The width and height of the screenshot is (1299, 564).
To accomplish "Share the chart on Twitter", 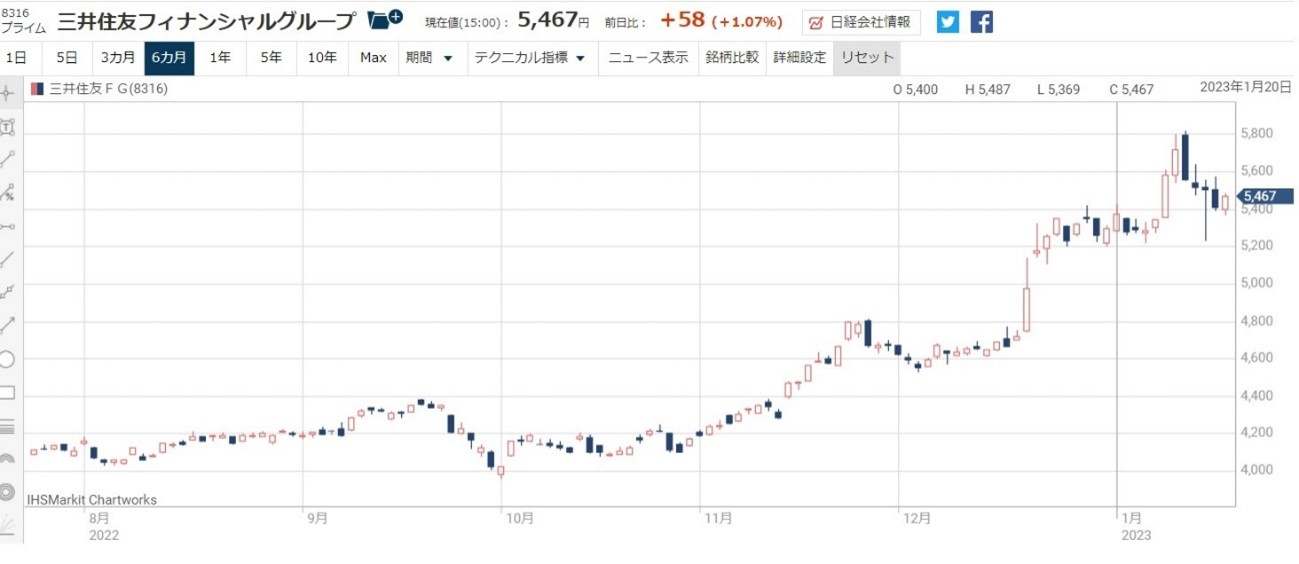I will pos(947,22).
